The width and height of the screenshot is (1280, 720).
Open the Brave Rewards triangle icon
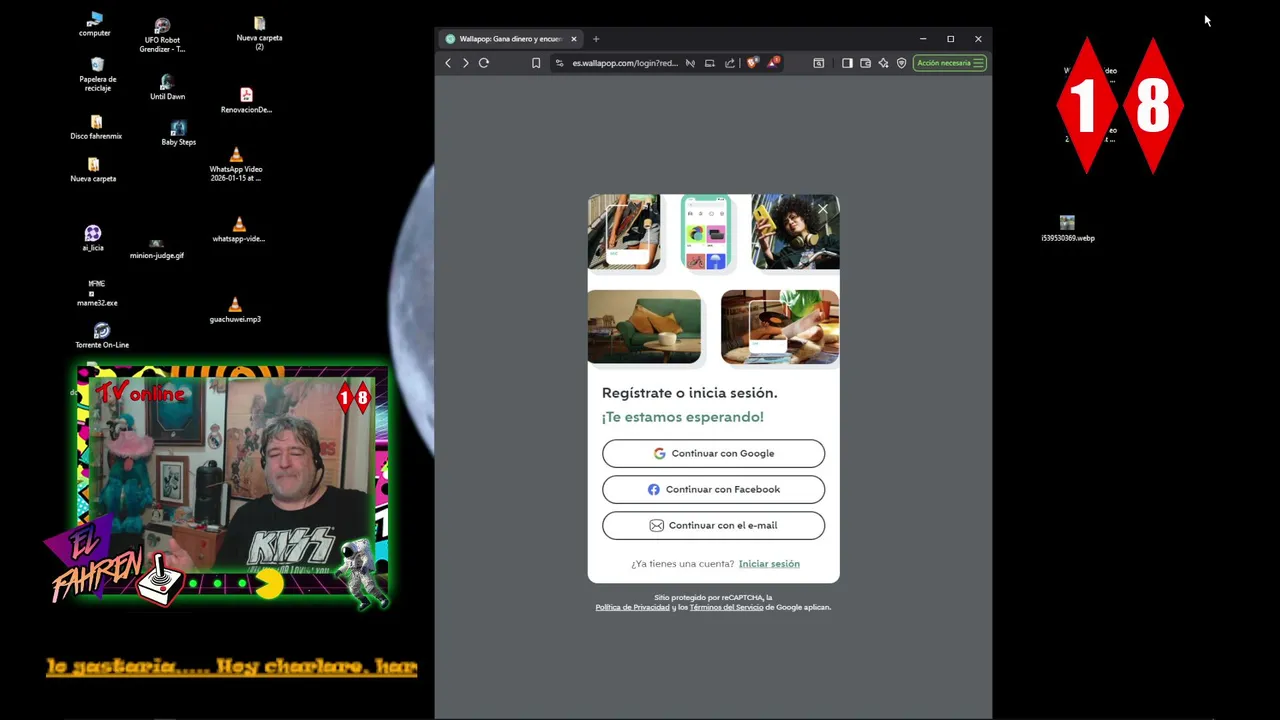click(772, 62)
